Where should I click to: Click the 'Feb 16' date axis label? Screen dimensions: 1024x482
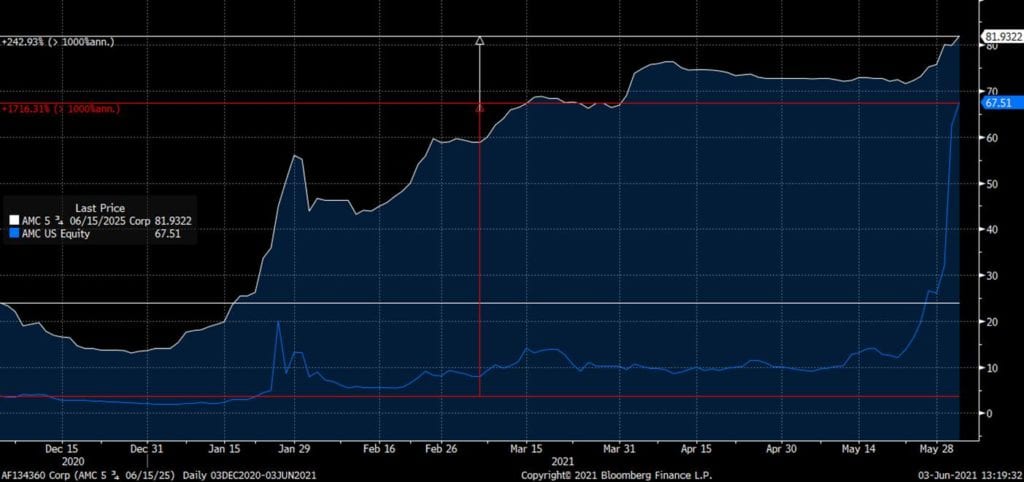tap(379, 449)
